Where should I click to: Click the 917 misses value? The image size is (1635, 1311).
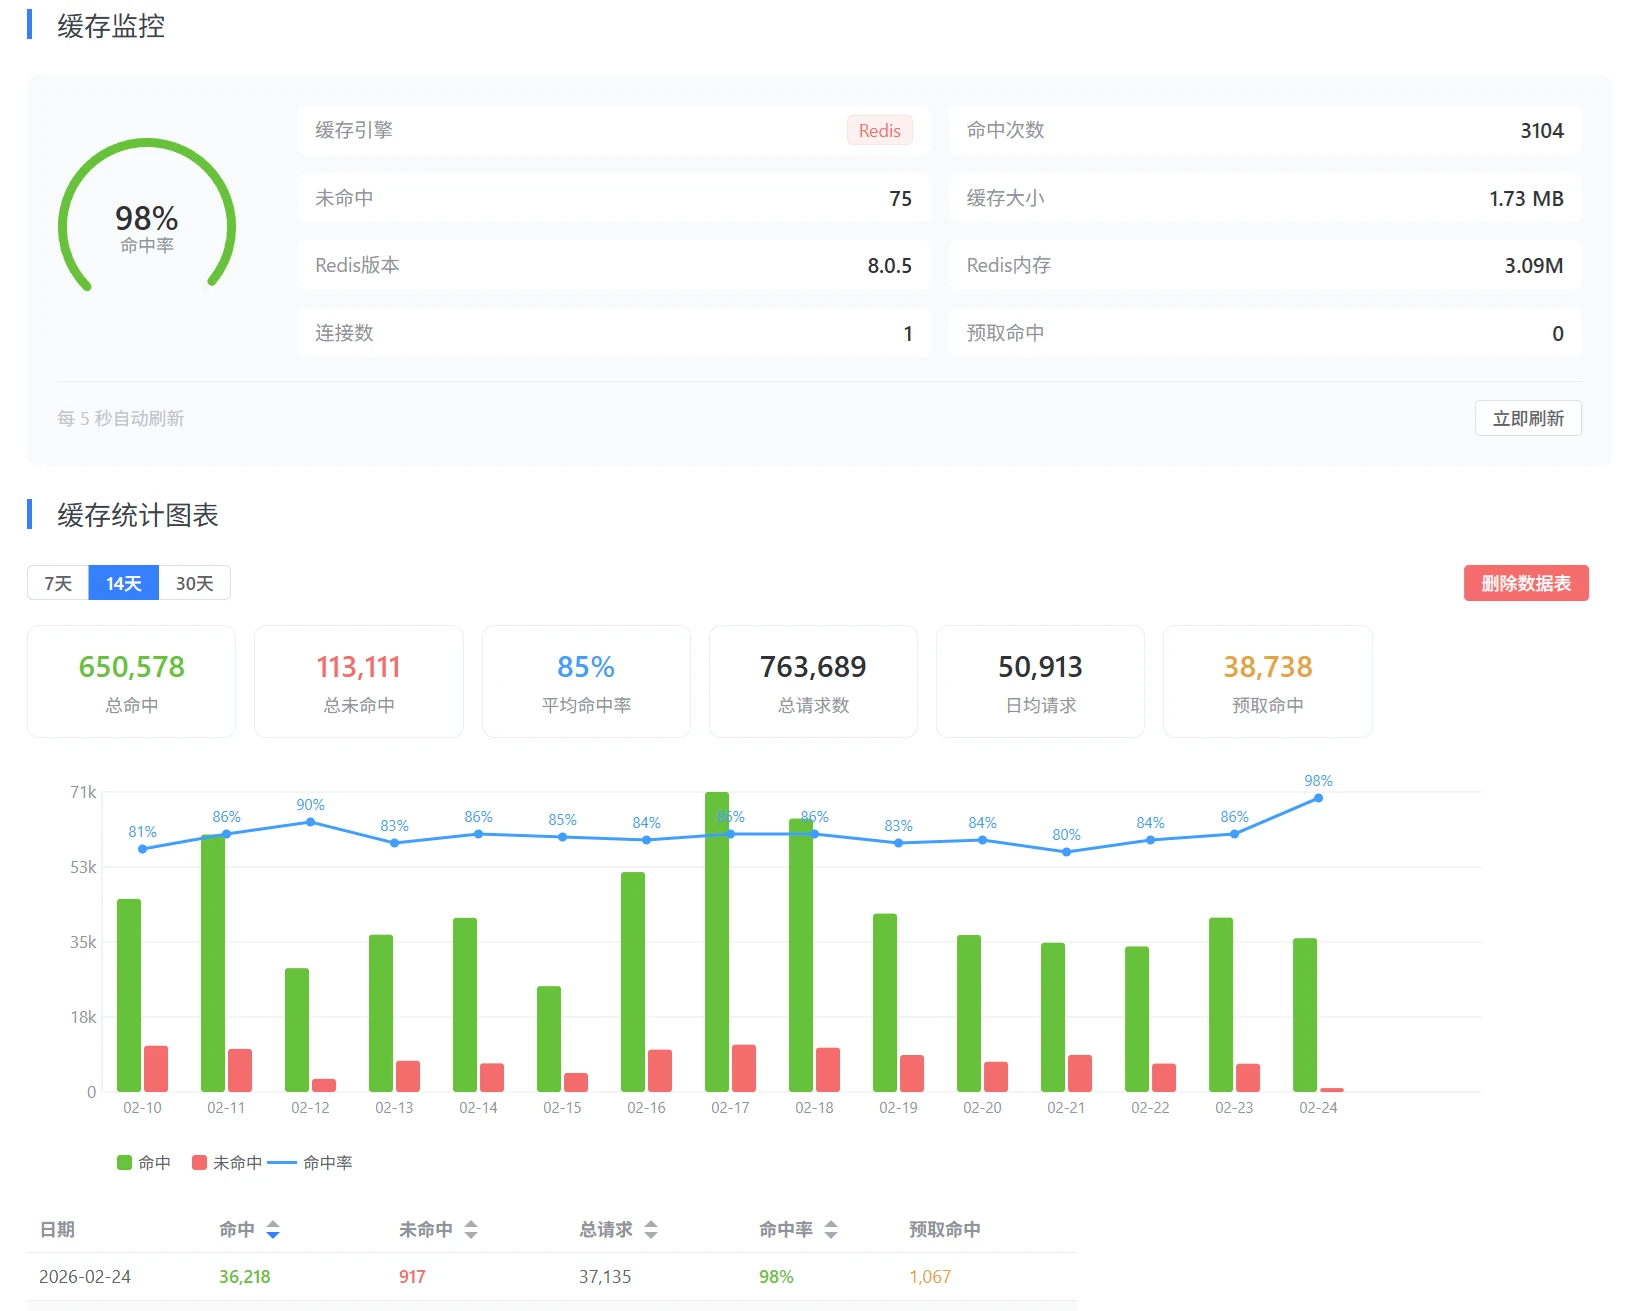[x=412, y=1277]
